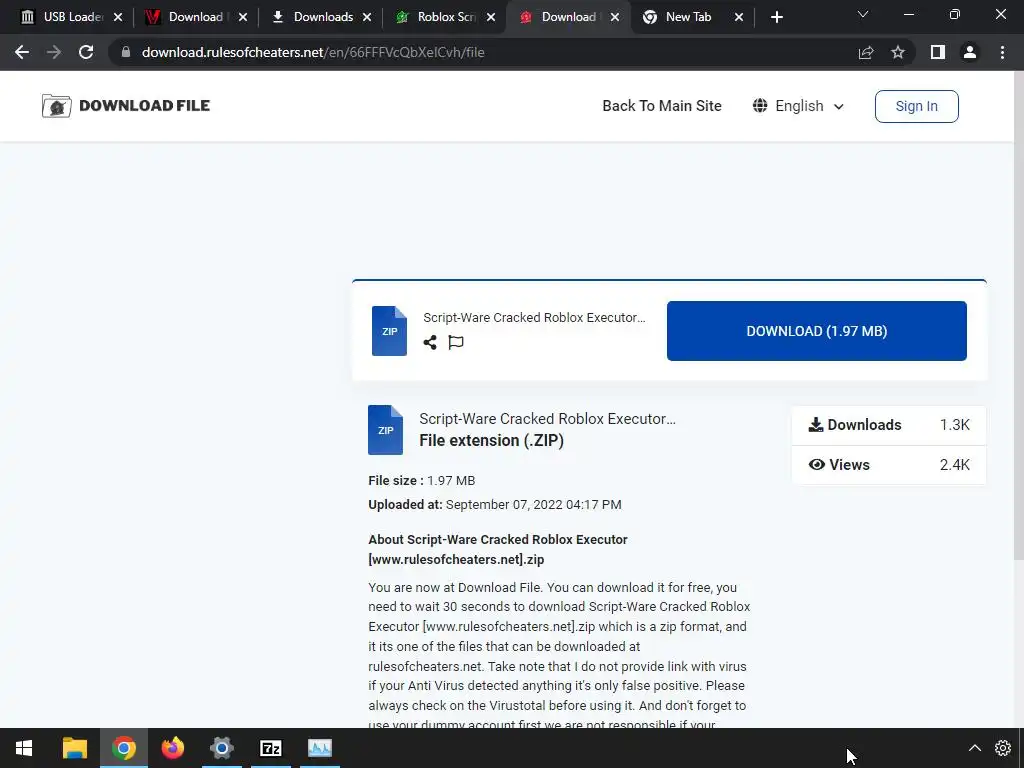Open the Chrome three-dot menu

[x=1002, y=52]
